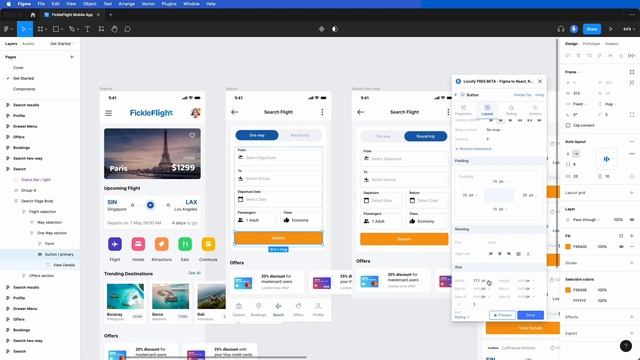
Task: Switch to the Assets tab
Action: [28, 44]
